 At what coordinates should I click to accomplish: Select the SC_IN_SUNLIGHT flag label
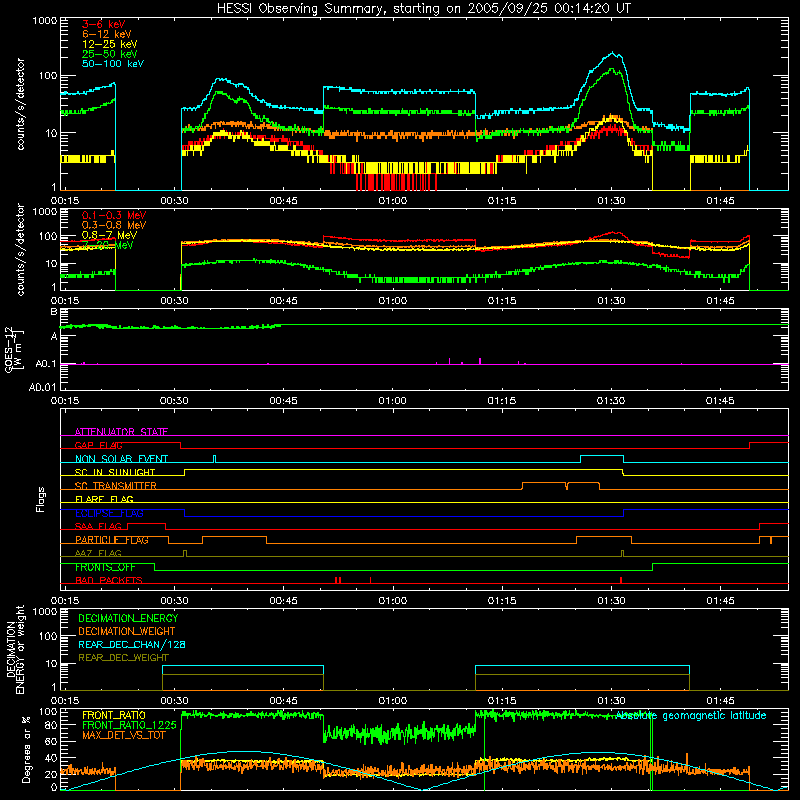click(115, 472)
